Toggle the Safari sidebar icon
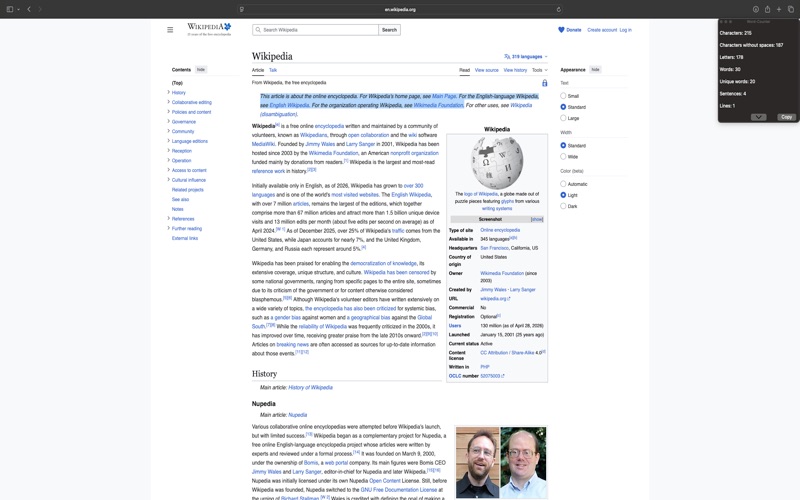Image resolution: width=800 pixels, height=500 pixels. (10, 9)
